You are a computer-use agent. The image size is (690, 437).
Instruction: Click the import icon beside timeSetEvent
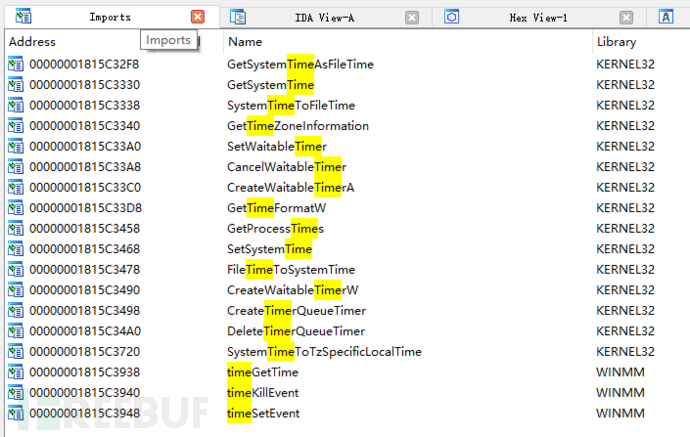(15, 413)
